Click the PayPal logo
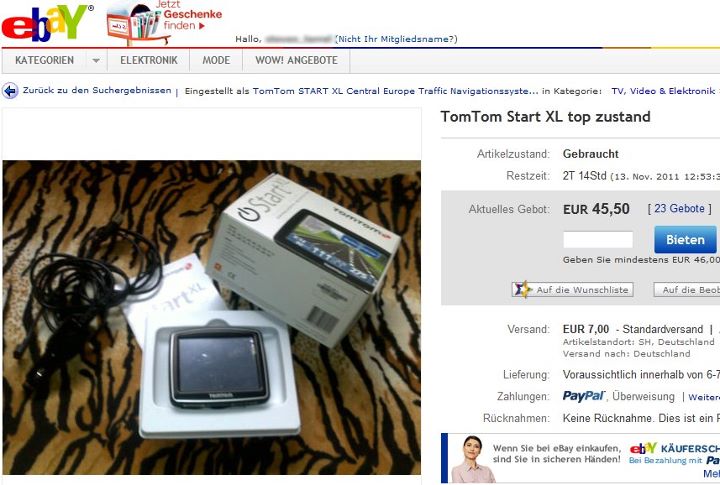This screenshot has height=485, width=720. coord(584,396)
